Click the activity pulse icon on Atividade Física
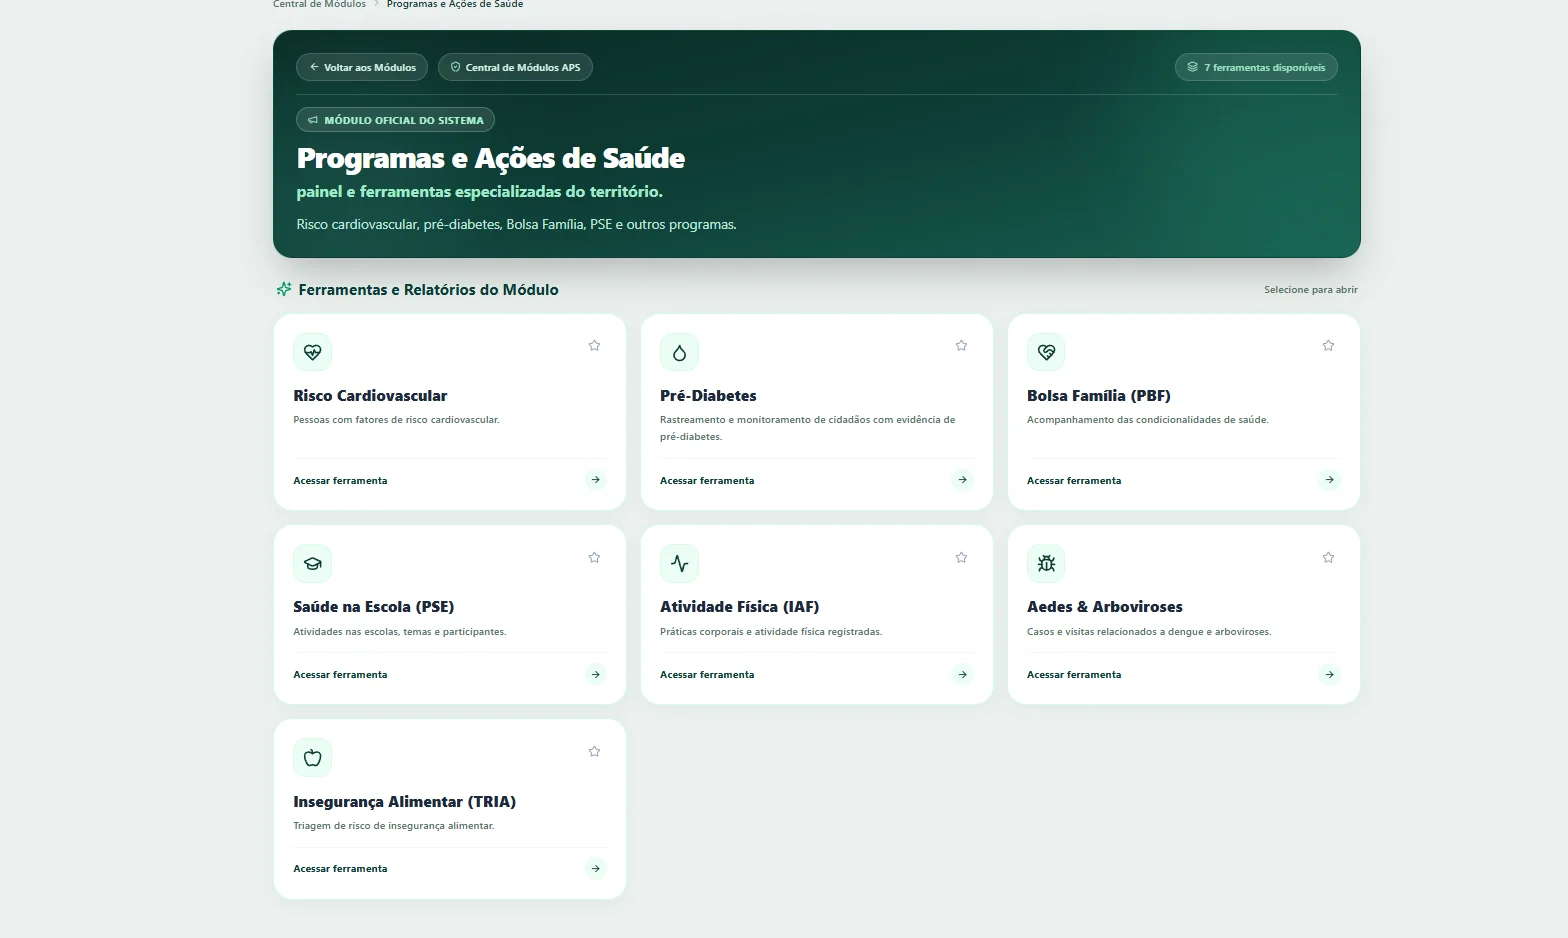The width and height of the screenshot is (1568, 938). tap(679, 563)
